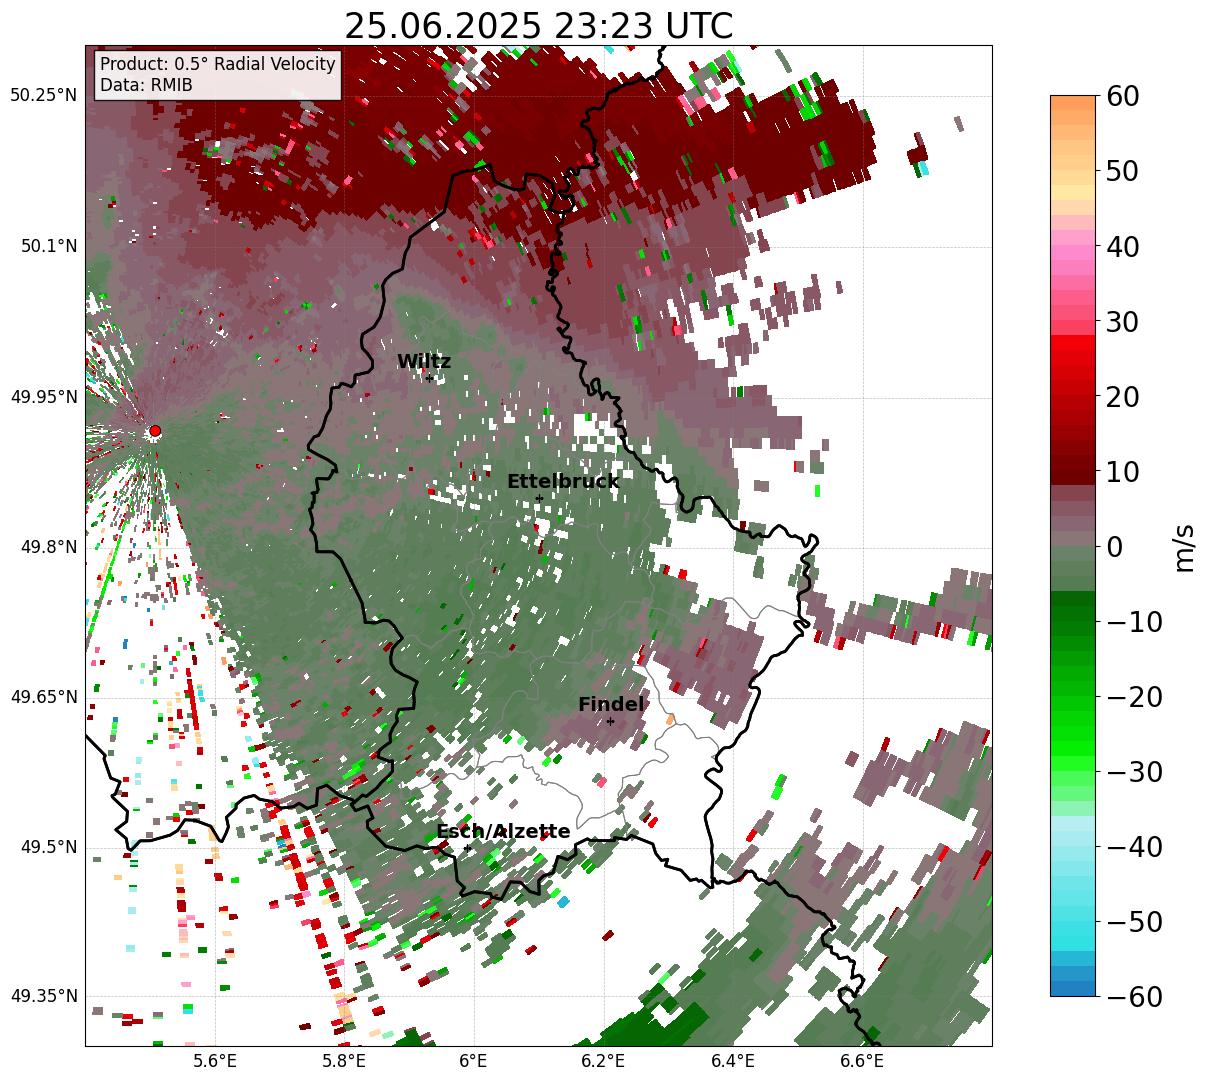Click the 49.8°N latitude tick label
This screenshot has height=1081, width=1207.
[48, 547]
